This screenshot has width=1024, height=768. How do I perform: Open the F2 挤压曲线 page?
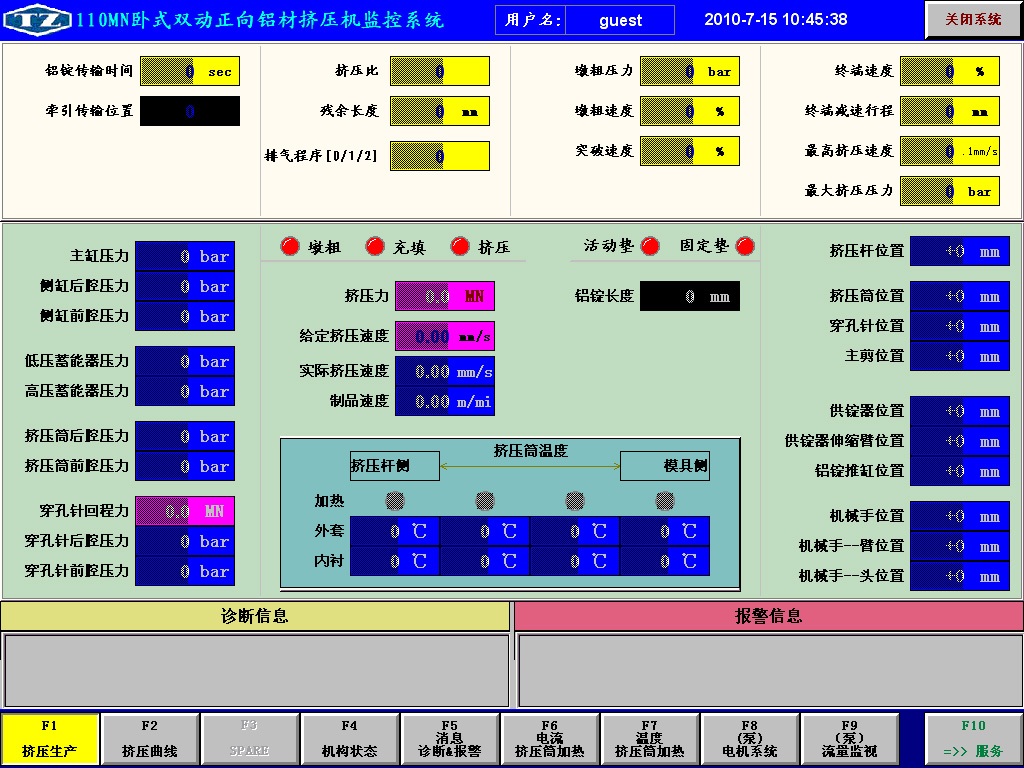click(x=150, y=739)
